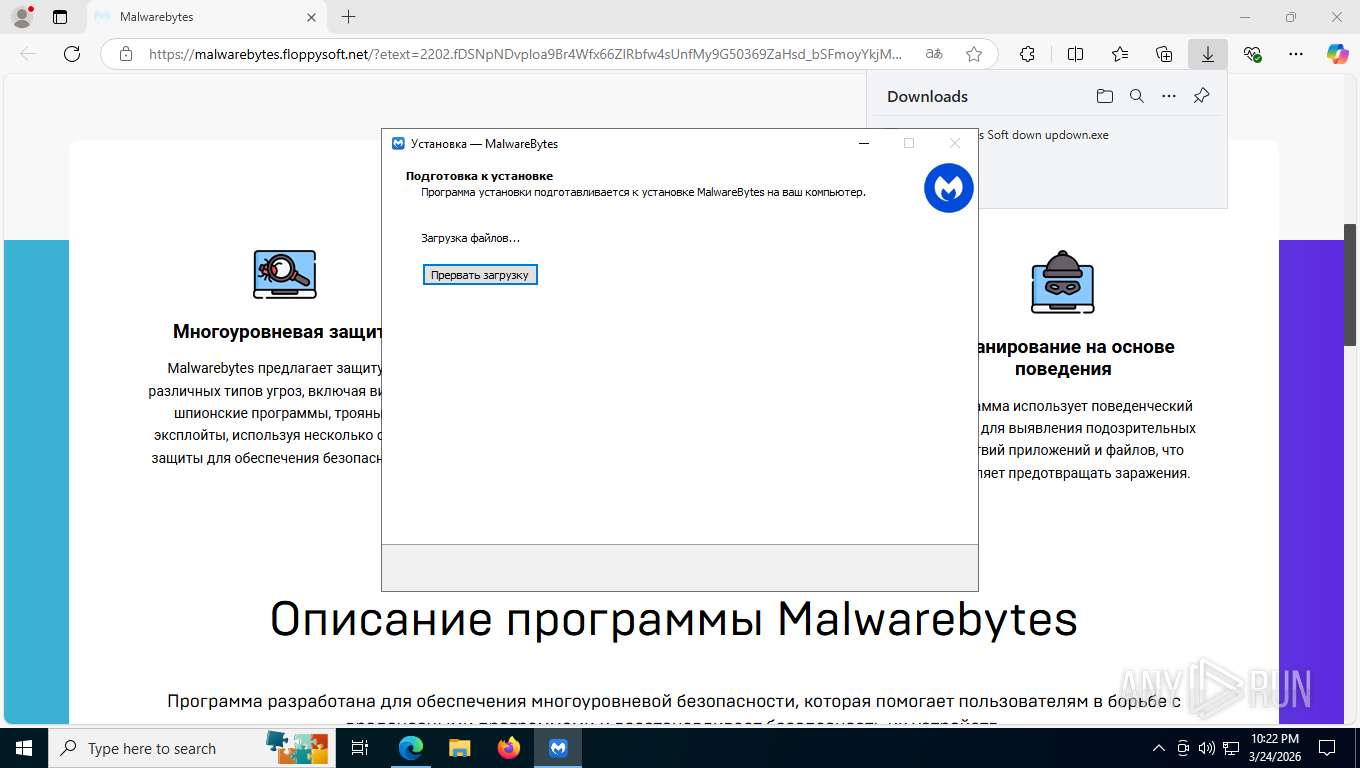
Task: Open Microsoft Edge from taskbar
Action: click(410, 748)
